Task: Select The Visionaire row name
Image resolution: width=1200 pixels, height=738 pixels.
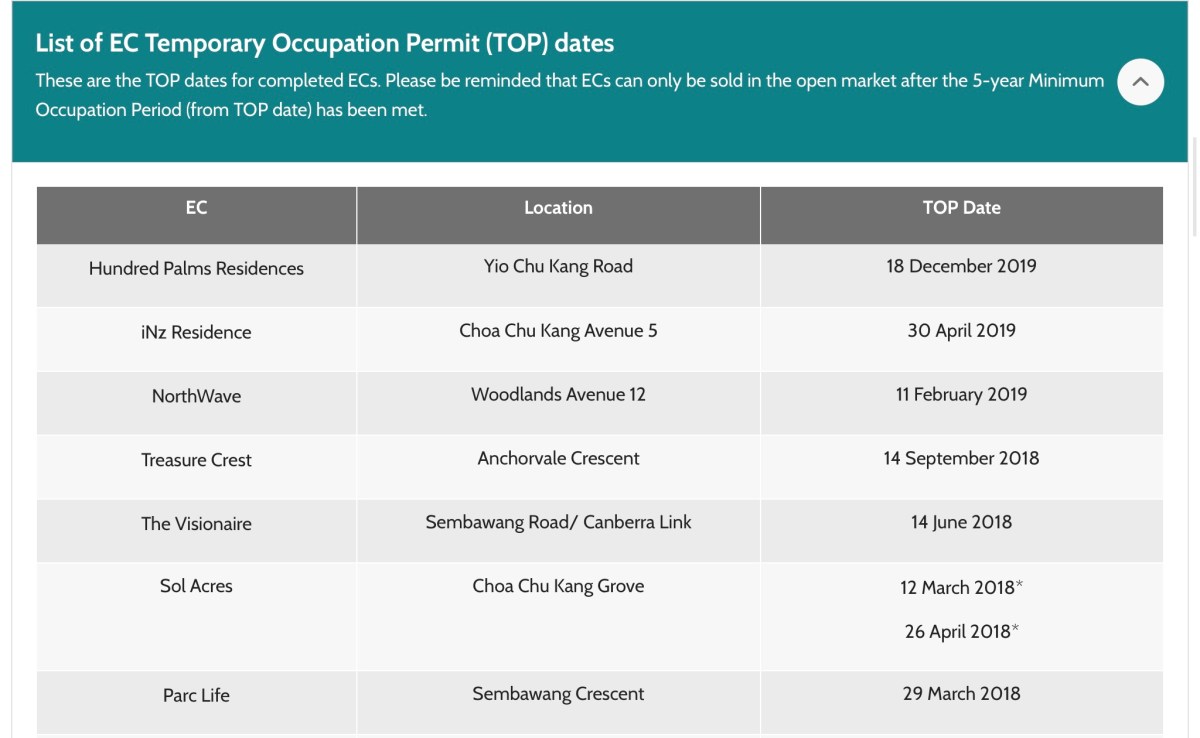Action: tap(196, 524)
